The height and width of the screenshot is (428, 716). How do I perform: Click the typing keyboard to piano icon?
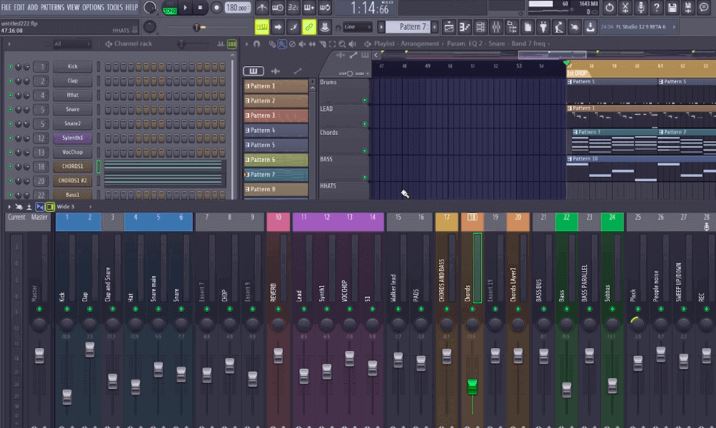(262, 27)
